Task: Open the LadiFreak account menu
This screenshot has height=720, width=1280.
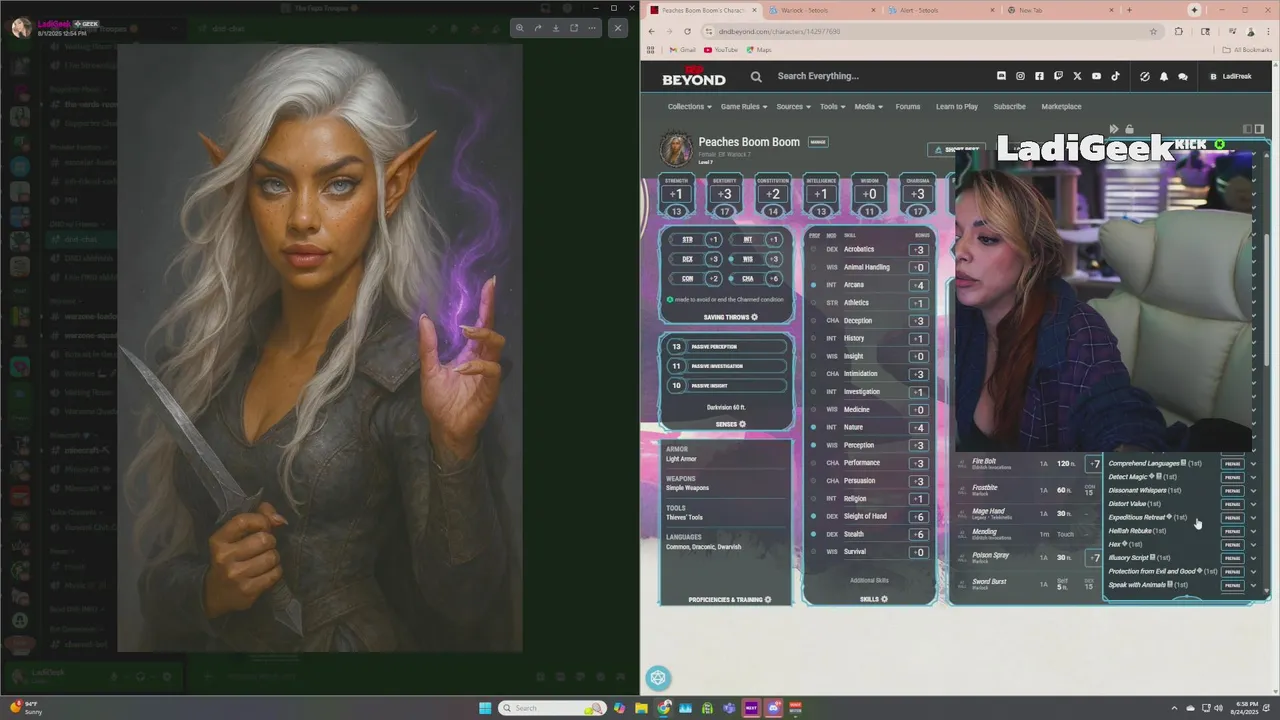Action: 1232,76
